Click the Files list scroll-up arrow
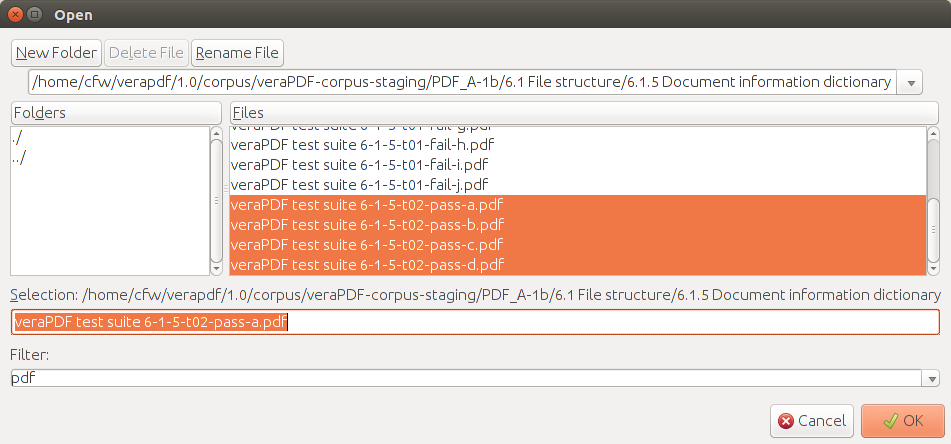Viewport: 951px width, 444px height. coord(933,132)
